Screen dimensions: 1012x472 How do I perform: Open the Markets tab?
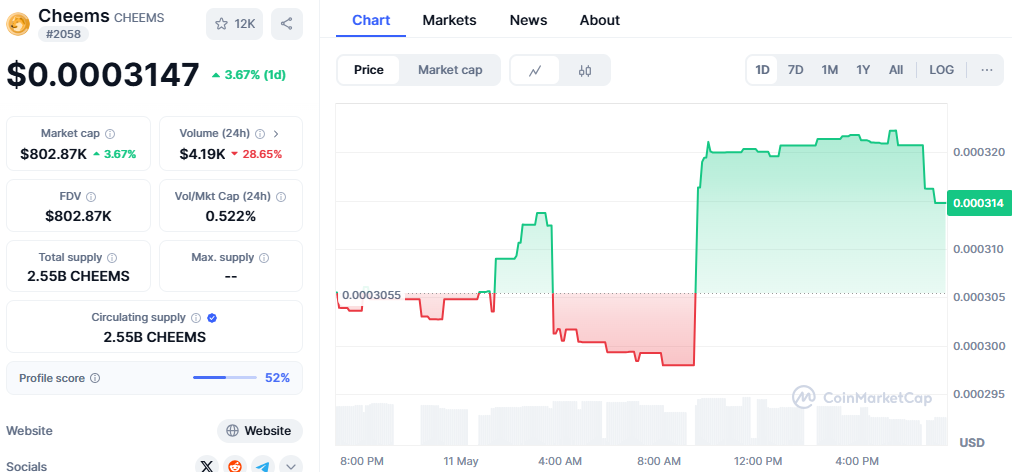click(x=449, y=20)
